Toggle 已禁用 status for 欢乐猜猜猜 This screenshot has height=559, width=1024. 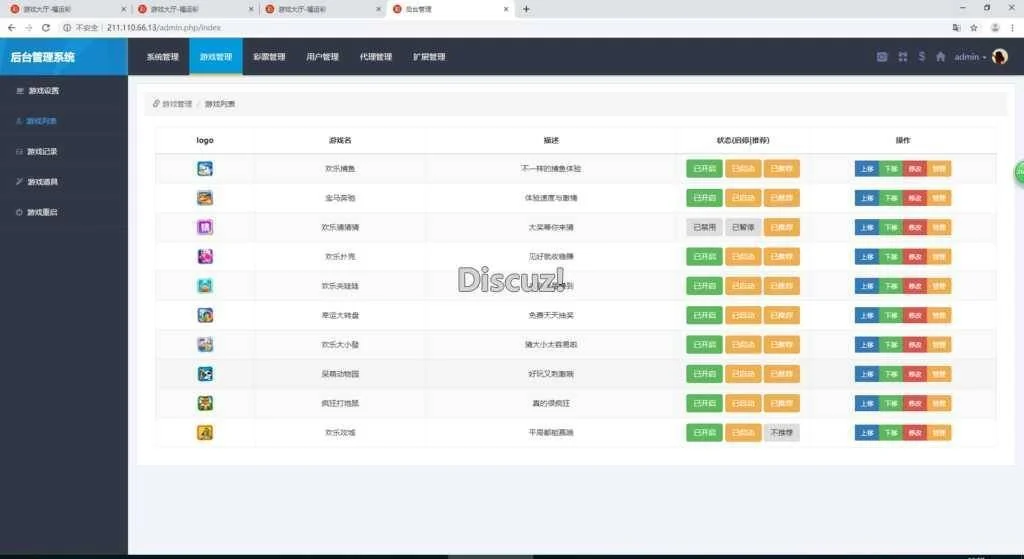coord(704,227)
